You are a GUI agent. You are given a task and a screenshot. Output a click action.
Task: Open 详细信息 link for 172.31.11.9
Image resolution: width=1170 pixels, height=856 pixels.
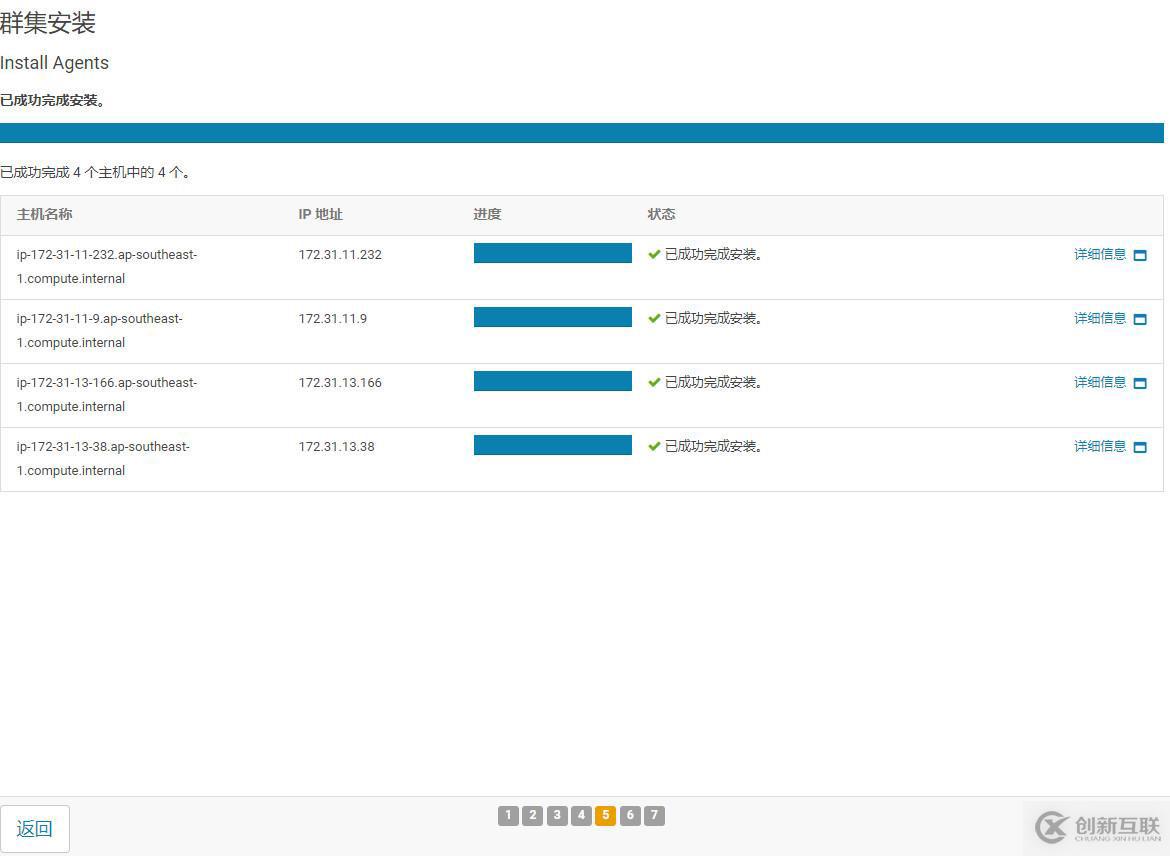(1100, 319)
